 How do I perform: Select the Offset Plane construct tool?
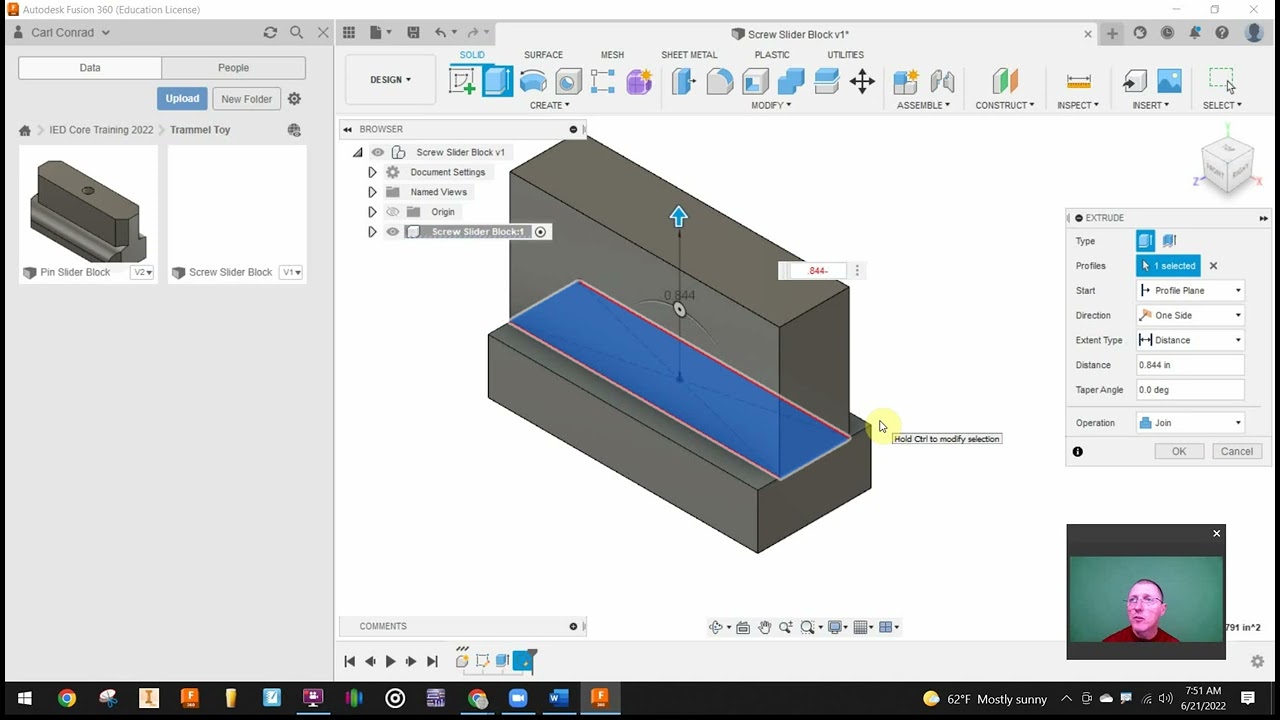[1005, 81]
